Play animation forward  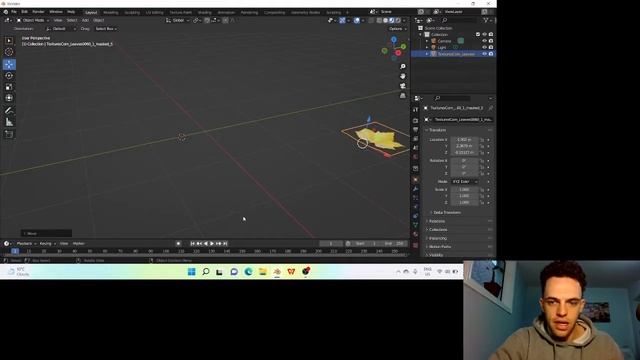(212, 244)
